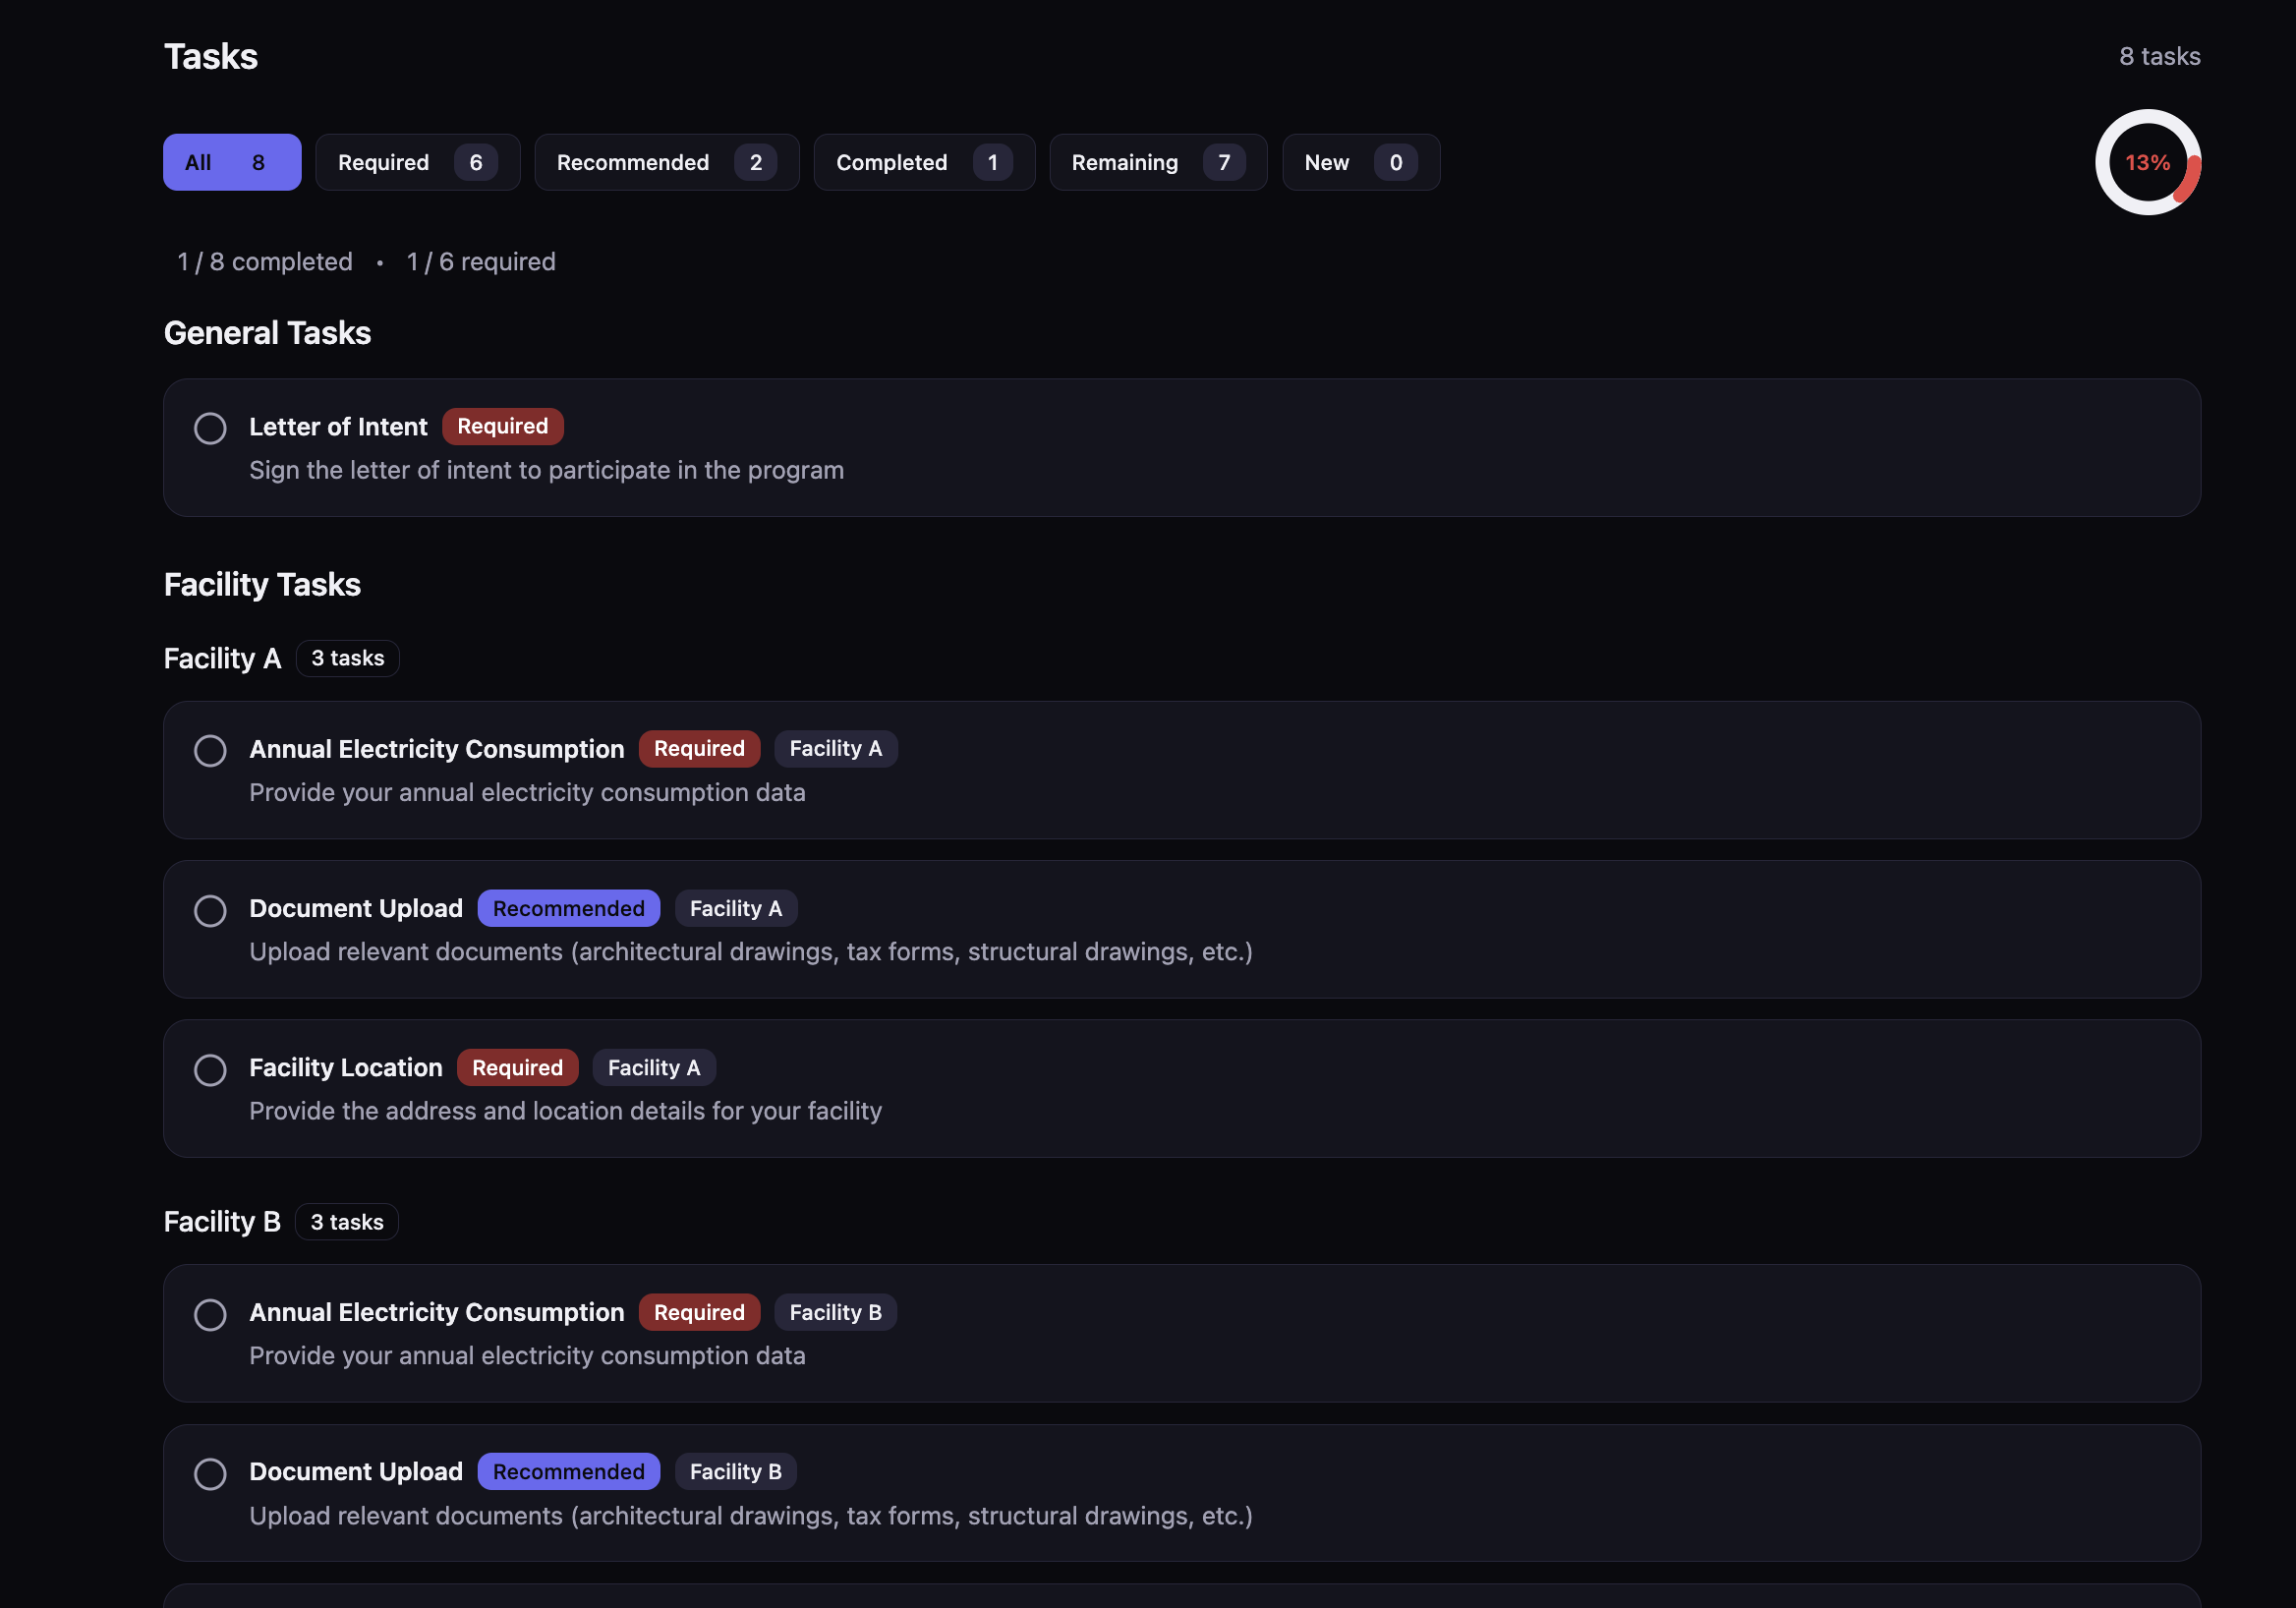Filter tasks by Required
The width and height of the screenshot is (2296, 1608).
pos(417,162)
